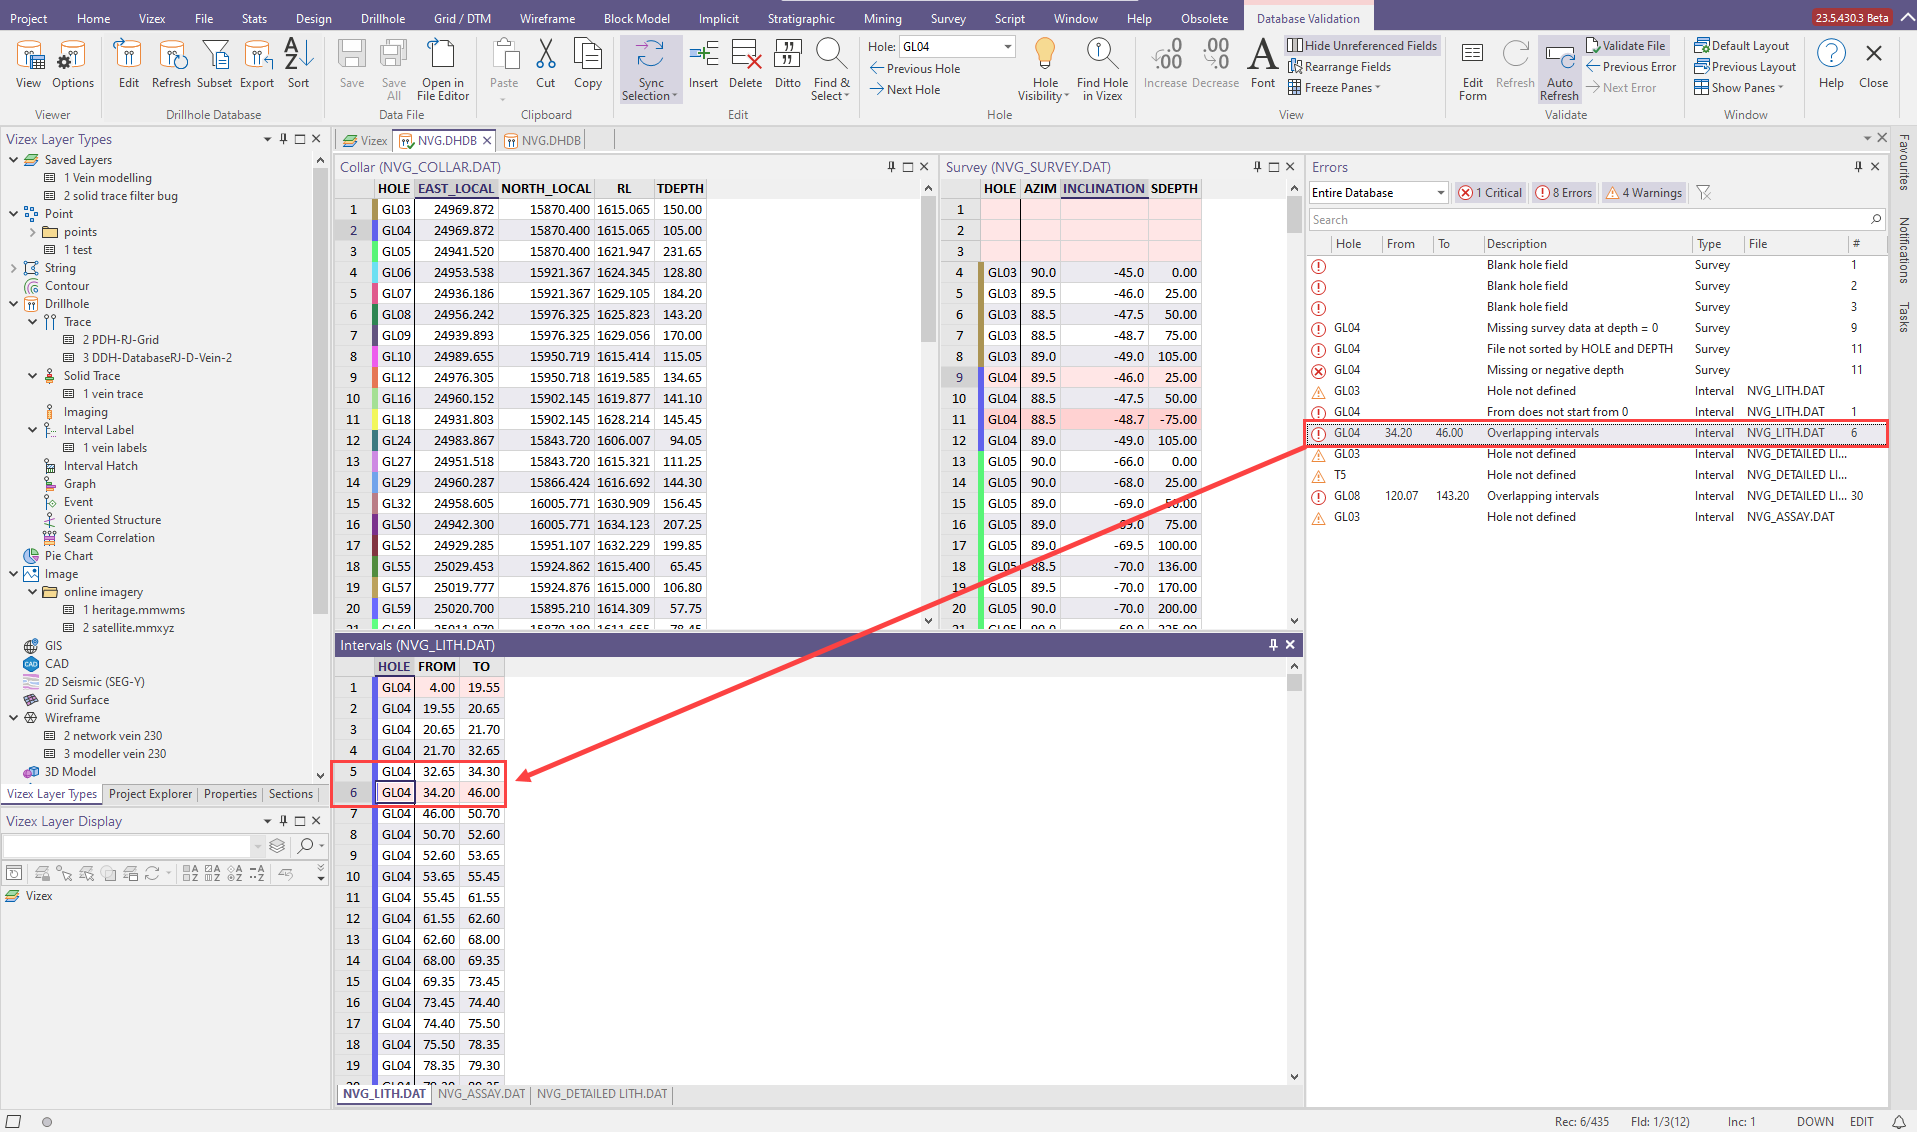Toggle the Hide Unreferenced Fields option
Screen dimensions: 1917x1132
pos(1362,45)
